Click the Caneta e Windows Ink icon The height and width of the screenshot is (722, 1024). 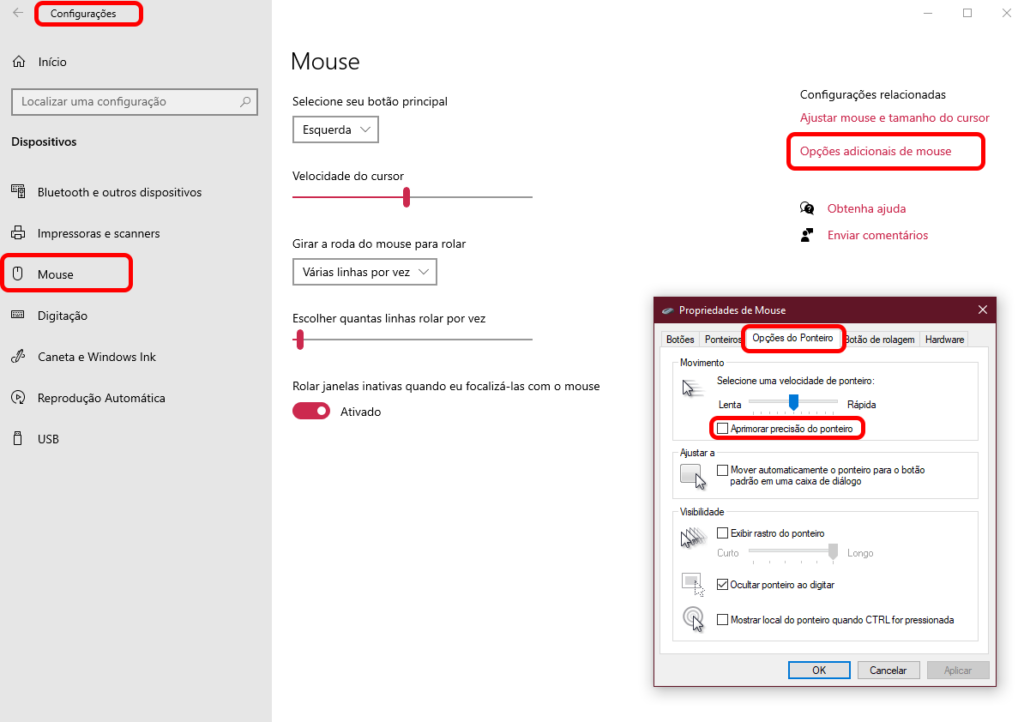pos(19,357)
